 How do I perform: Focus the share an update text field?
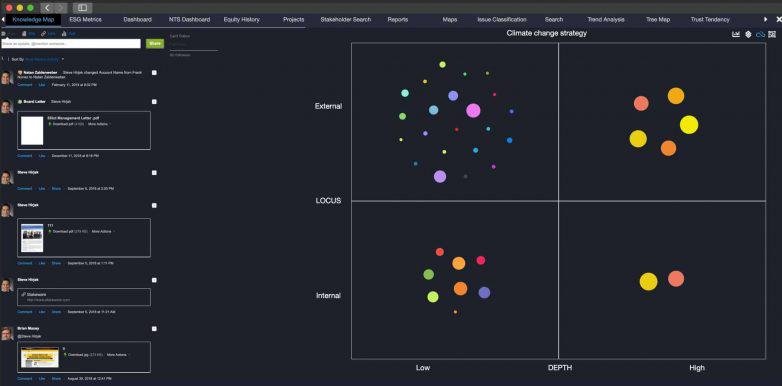tap(71, 44)
